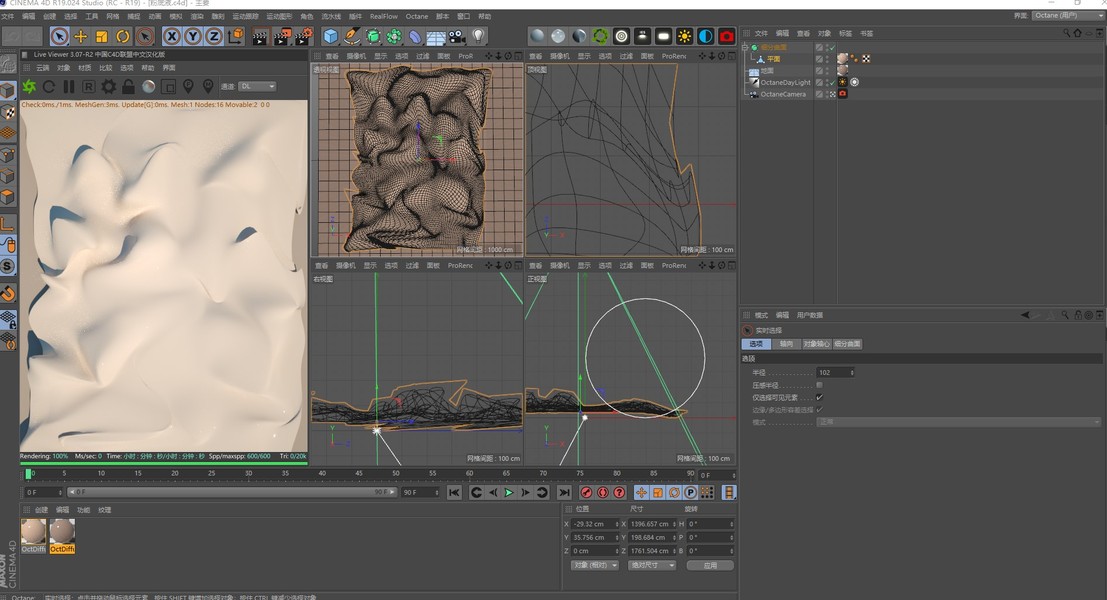Open the 界面 layout dropdown showing Octane

pos(1067,16)
